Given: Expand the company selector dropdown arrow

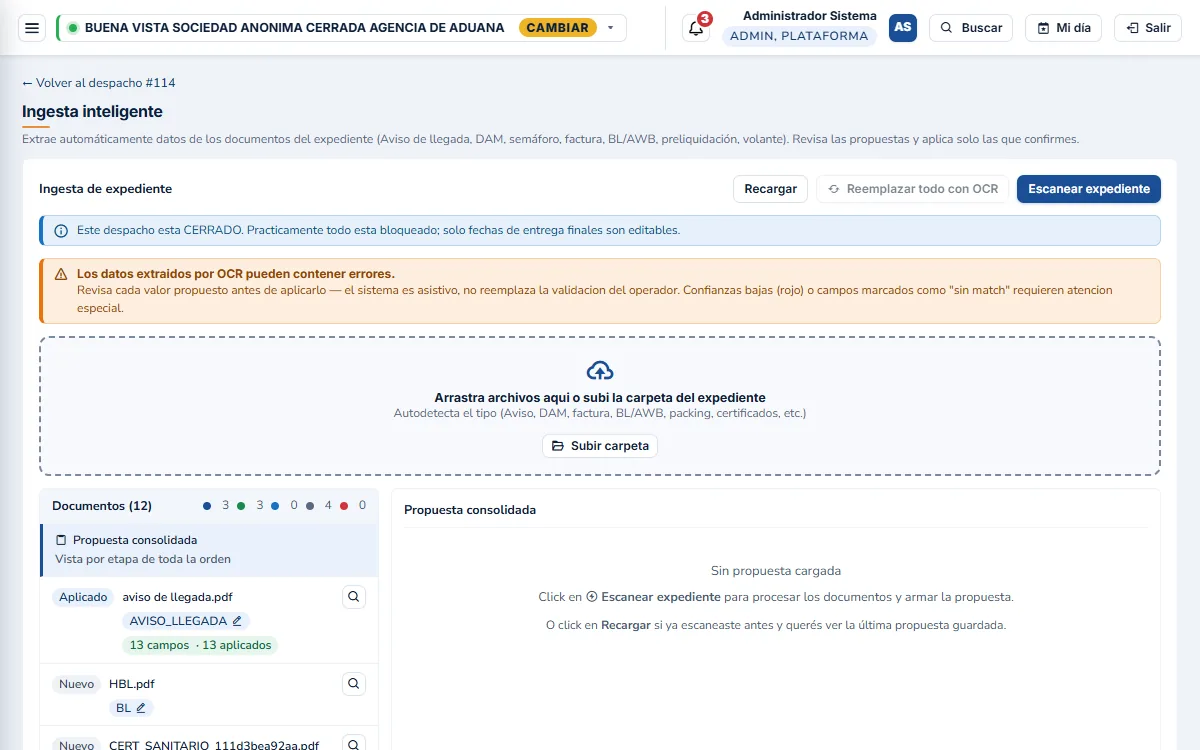Looking at the screenshot, I should coord(611,28).
